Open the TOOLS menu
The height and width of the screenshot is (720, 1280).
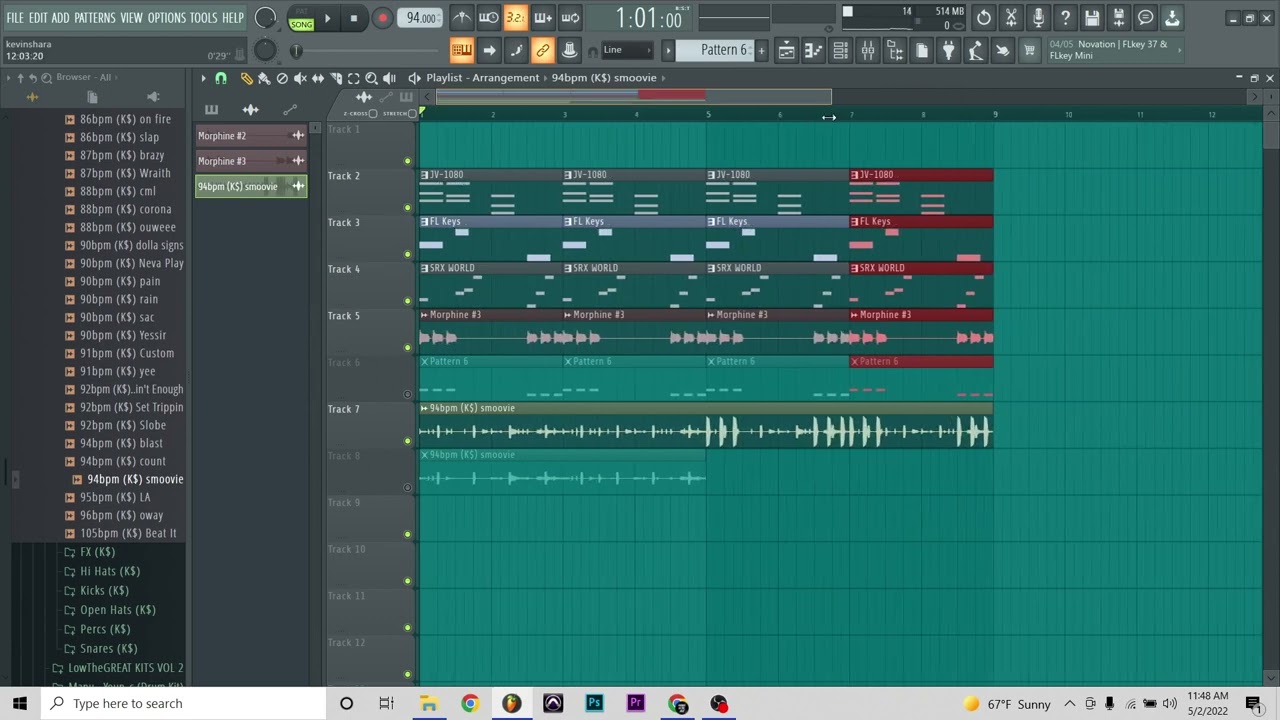click(x=203, y=18)
